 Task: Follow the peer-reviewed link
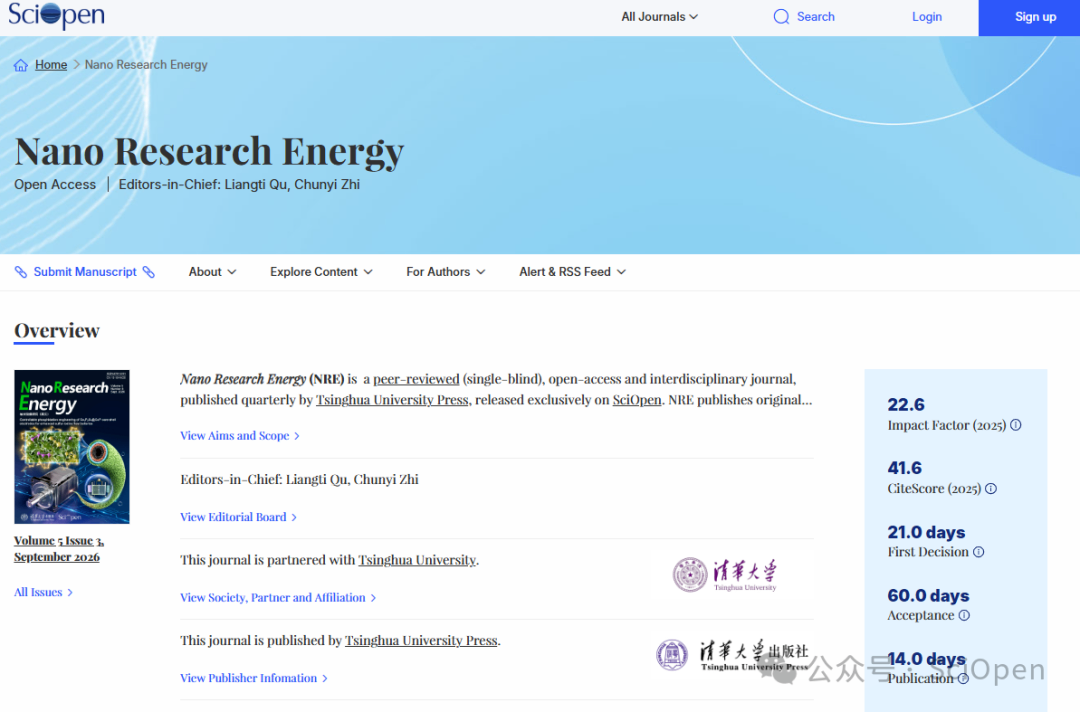(x=416, y=379)
